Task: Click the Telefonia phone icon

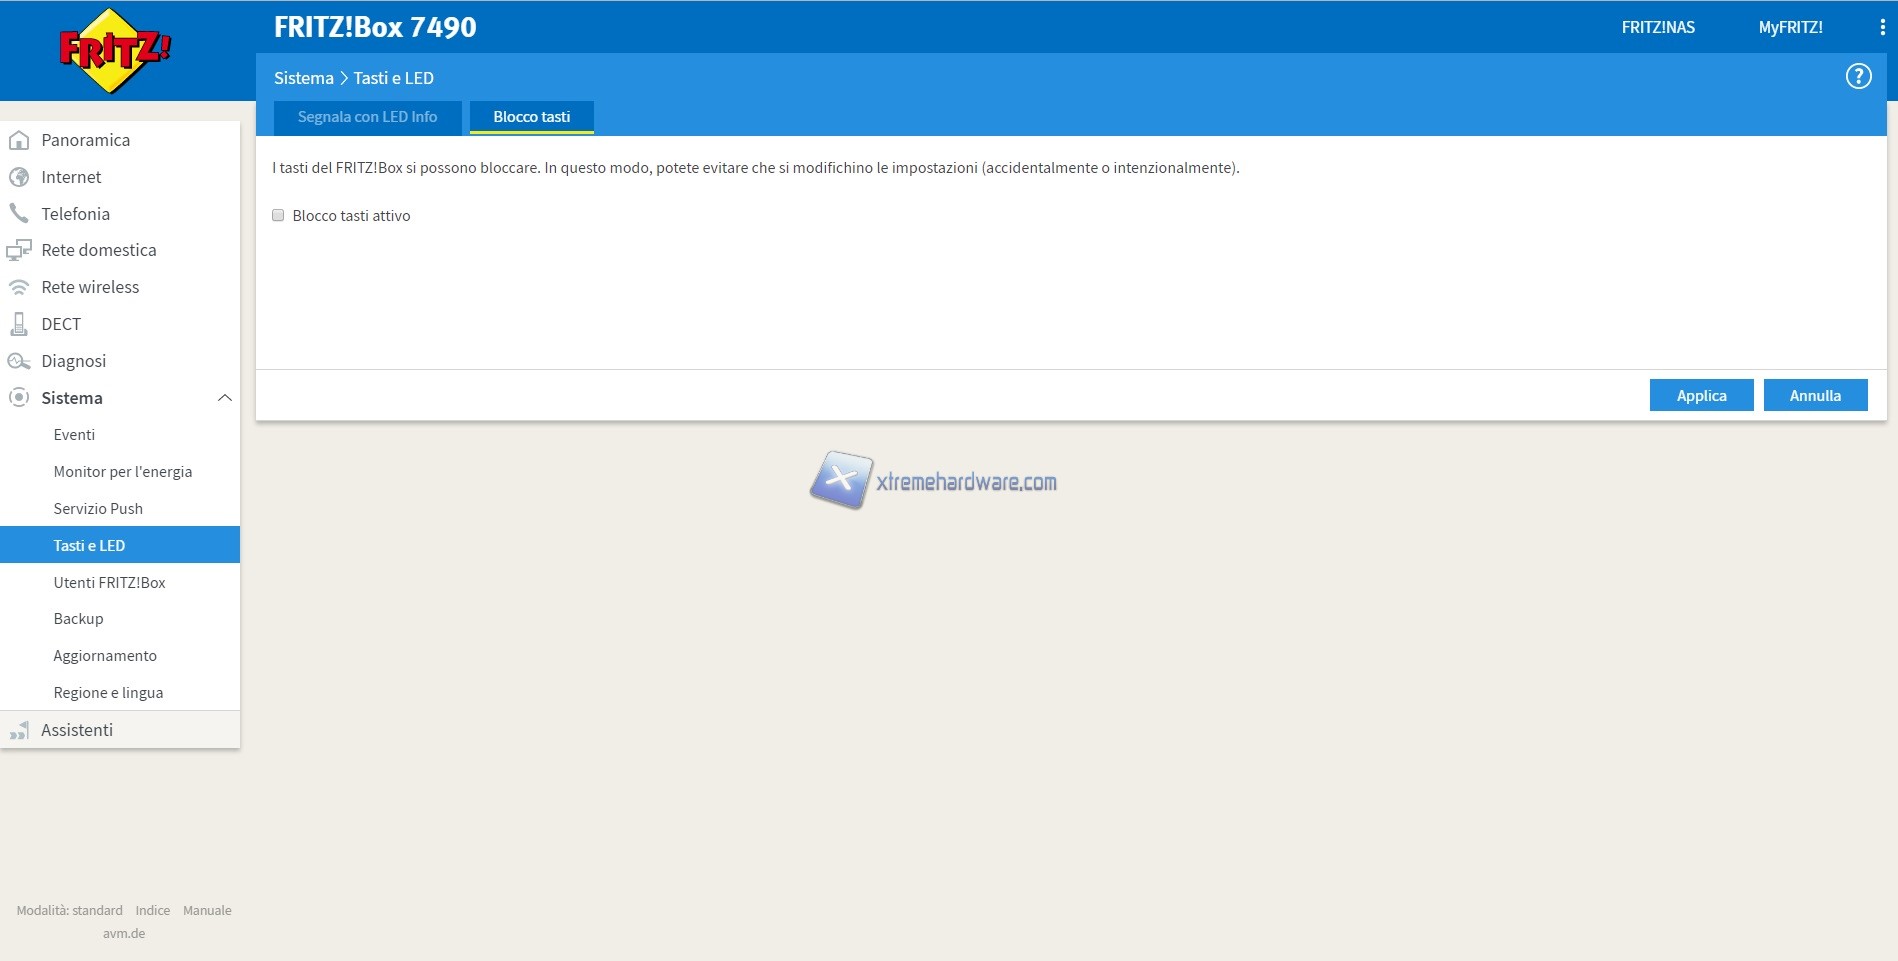Action: coord(18,213)
